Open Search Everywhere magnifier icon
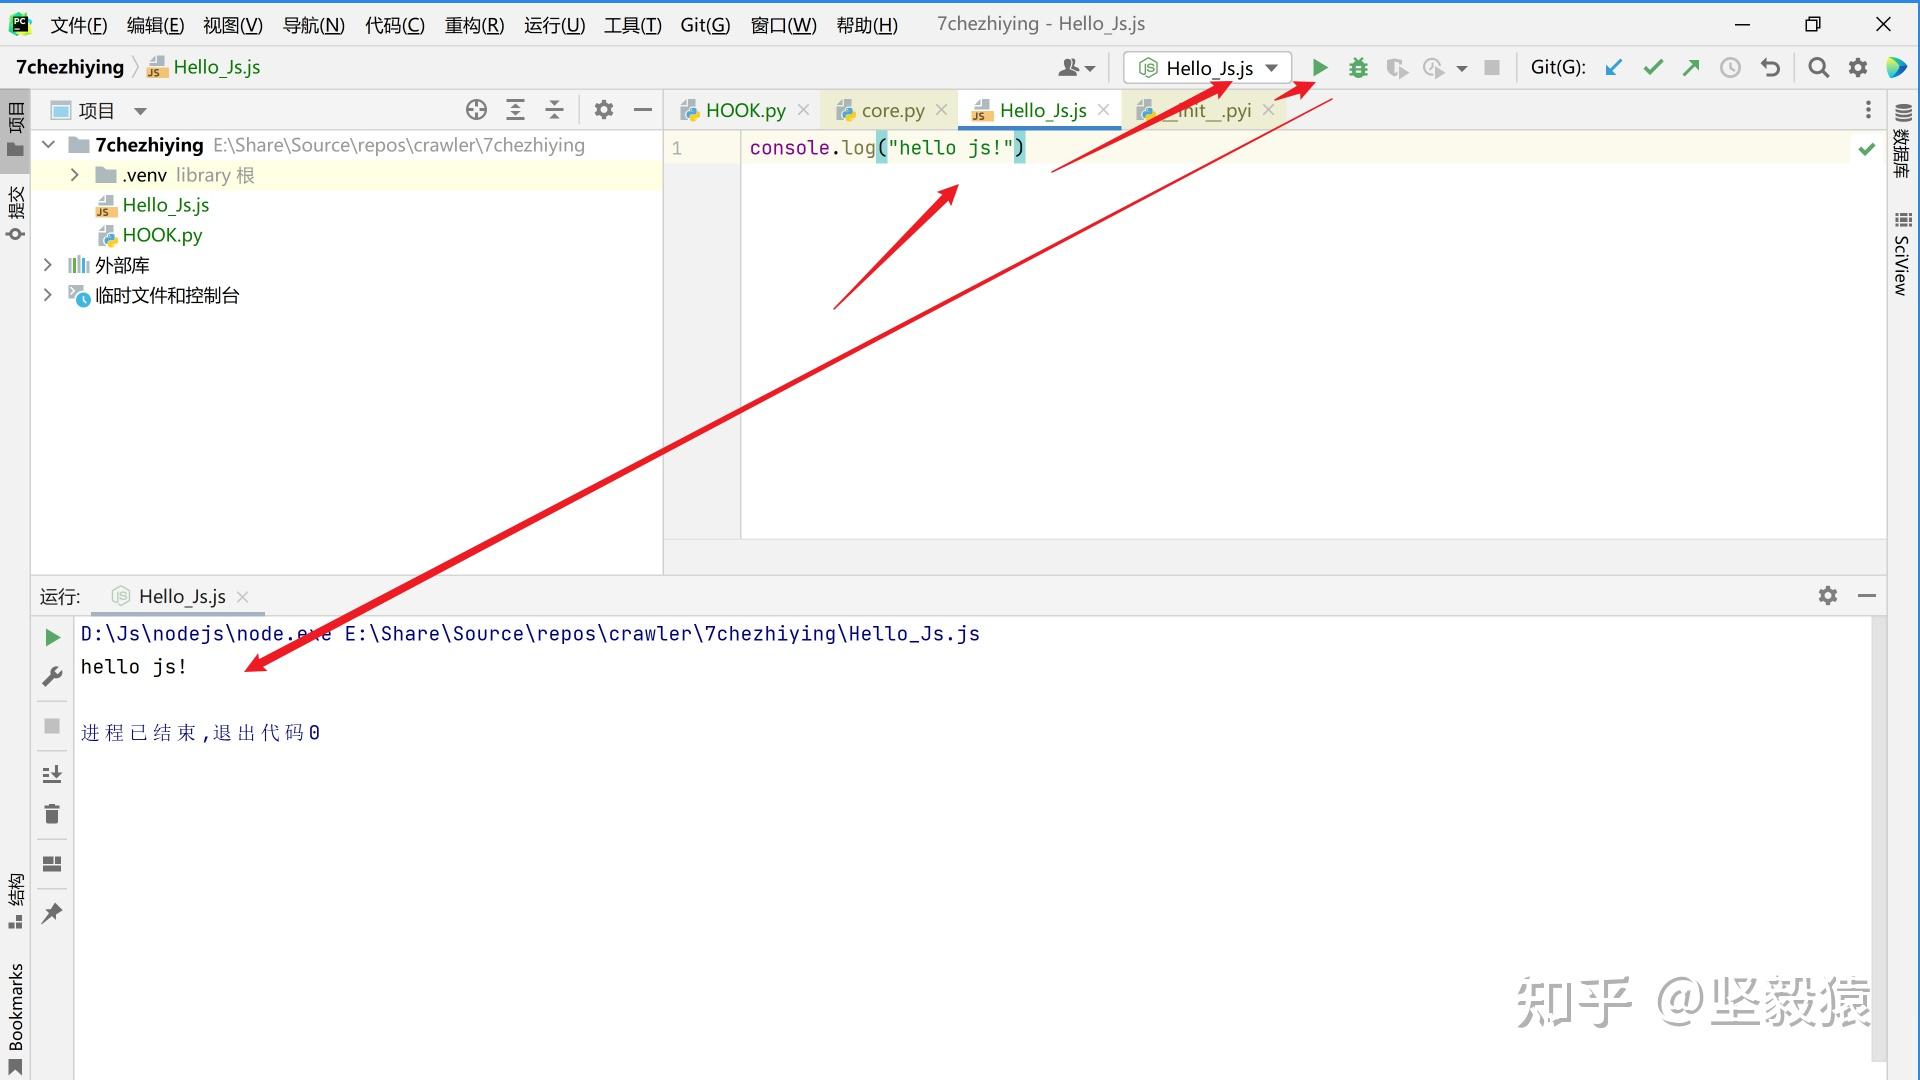Viewport: 1920px width, 1080px height. point(1818,68)
